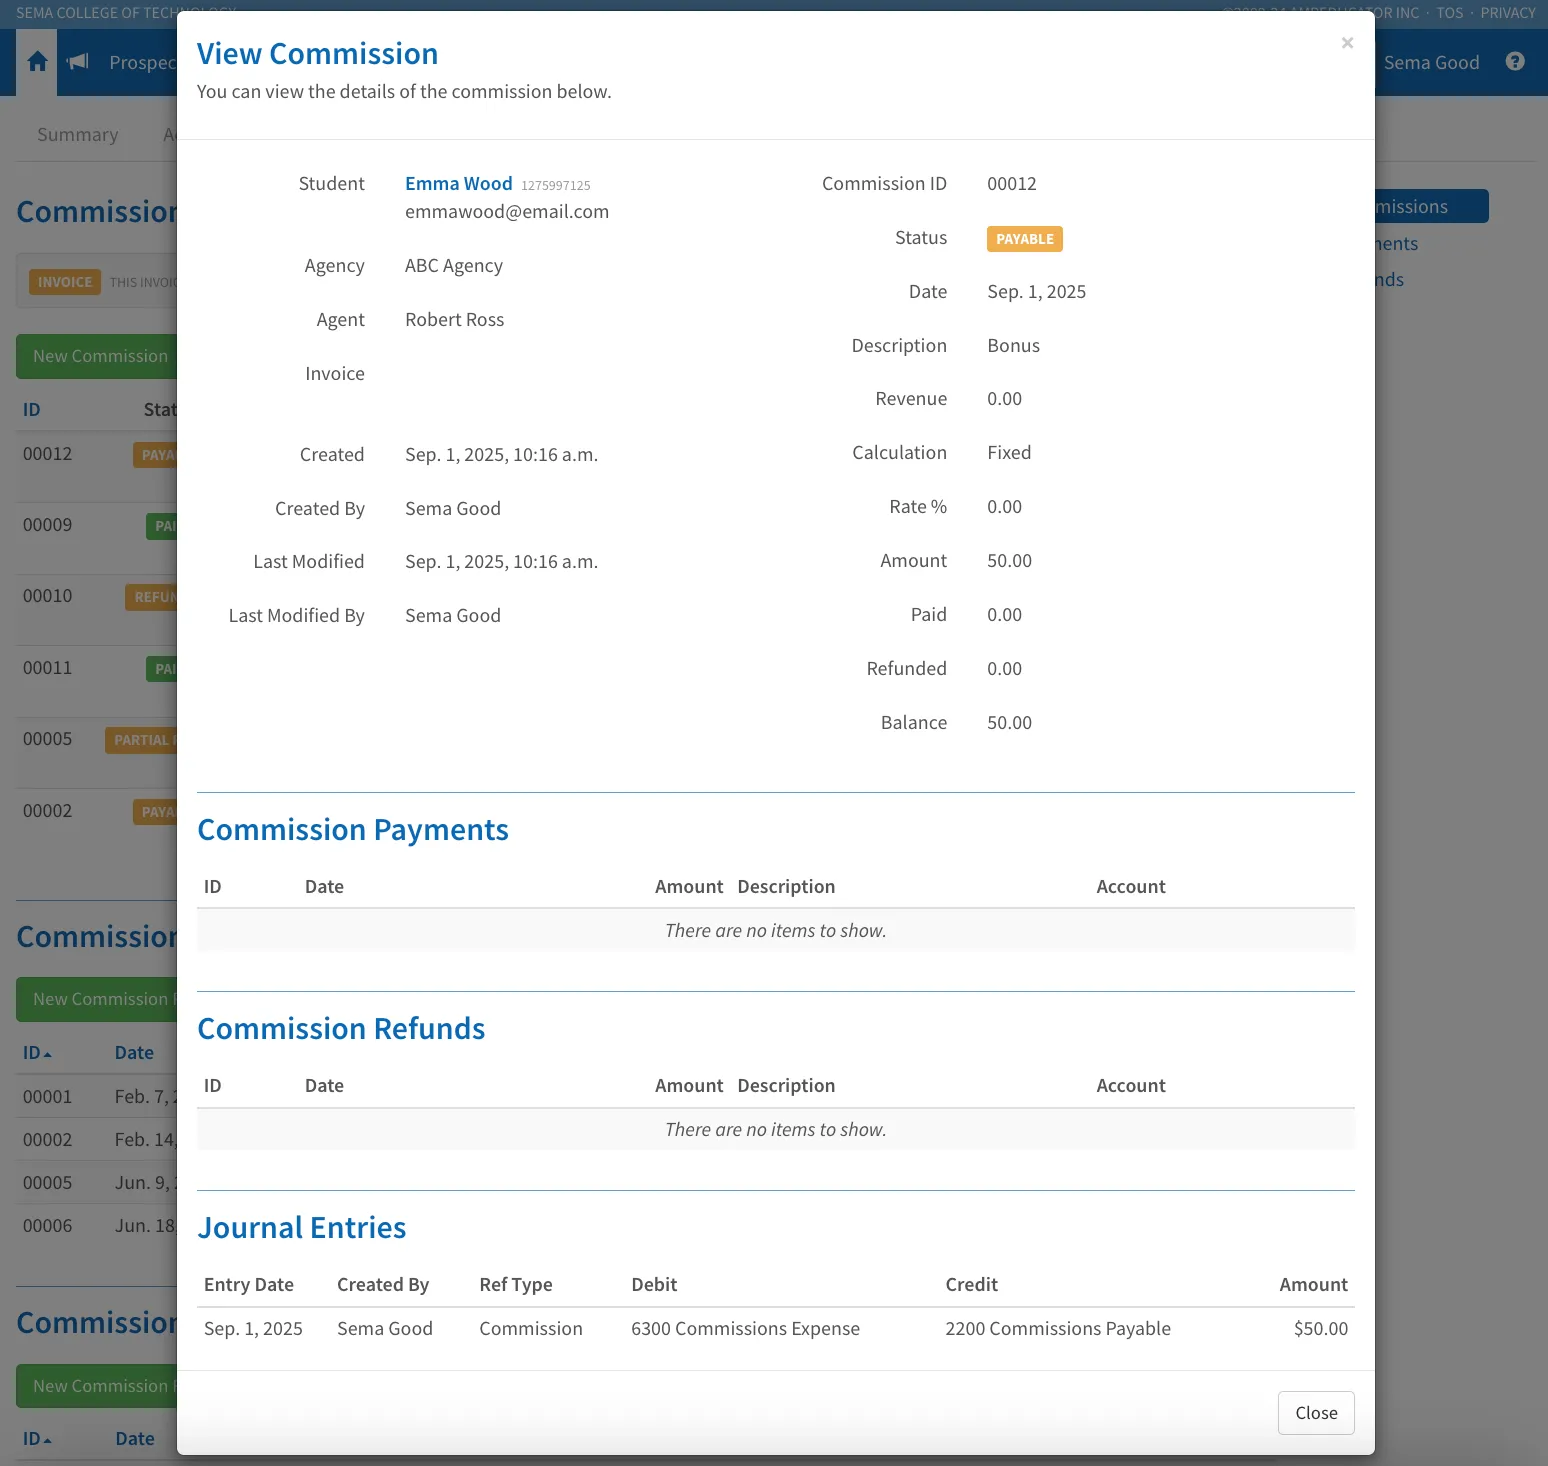This screenshot has height=1466, width=1548.
Task: Click the INVOICE badge in background page
Action: click(65, 282)
